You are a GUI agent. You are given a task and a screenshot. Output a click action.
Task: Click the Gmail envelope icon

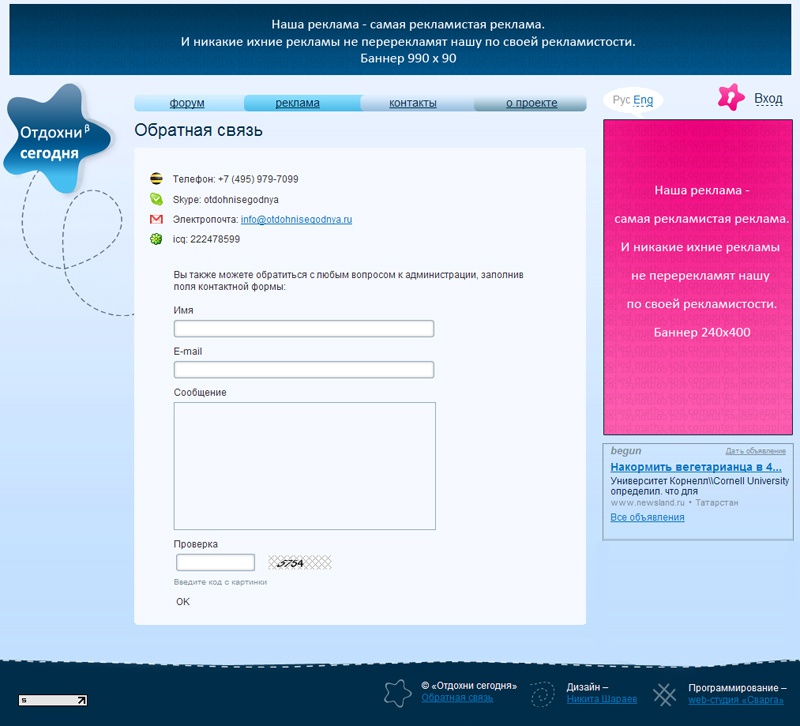tap(156, 219)
